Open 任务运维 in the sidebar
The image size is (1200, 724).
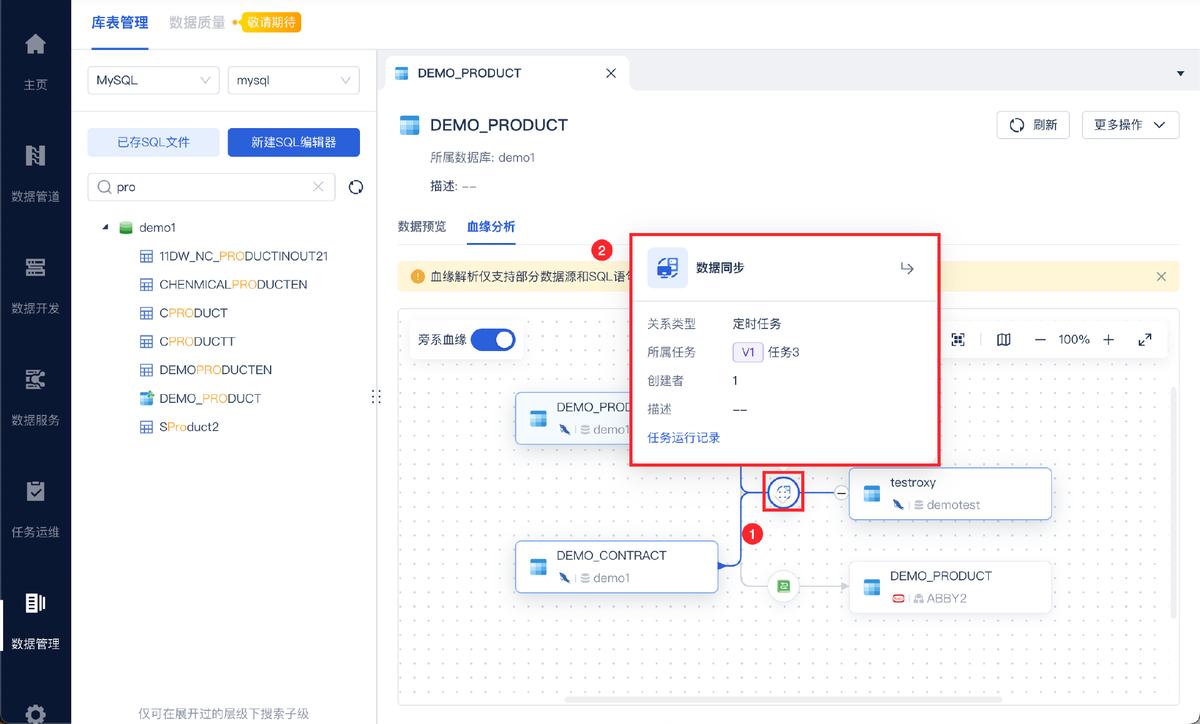pos(35,507)
